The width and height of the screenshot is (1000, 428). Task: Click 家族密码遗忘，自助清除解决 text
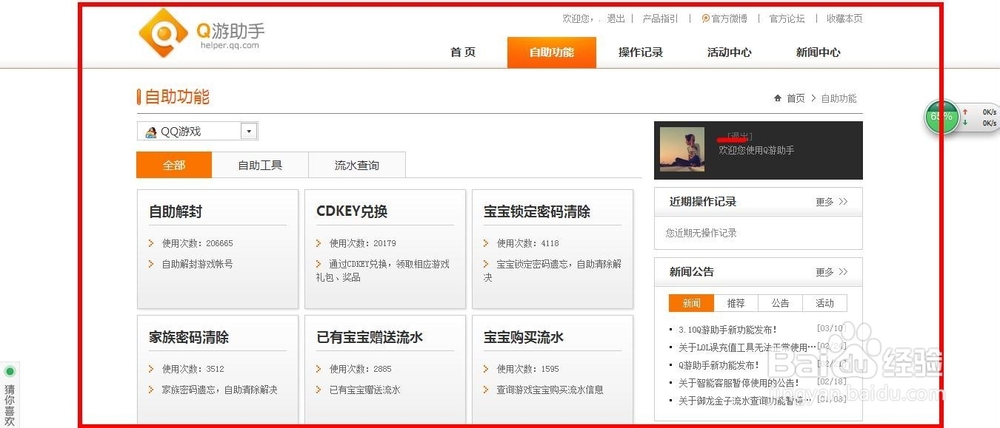click(x=219, y=390)
